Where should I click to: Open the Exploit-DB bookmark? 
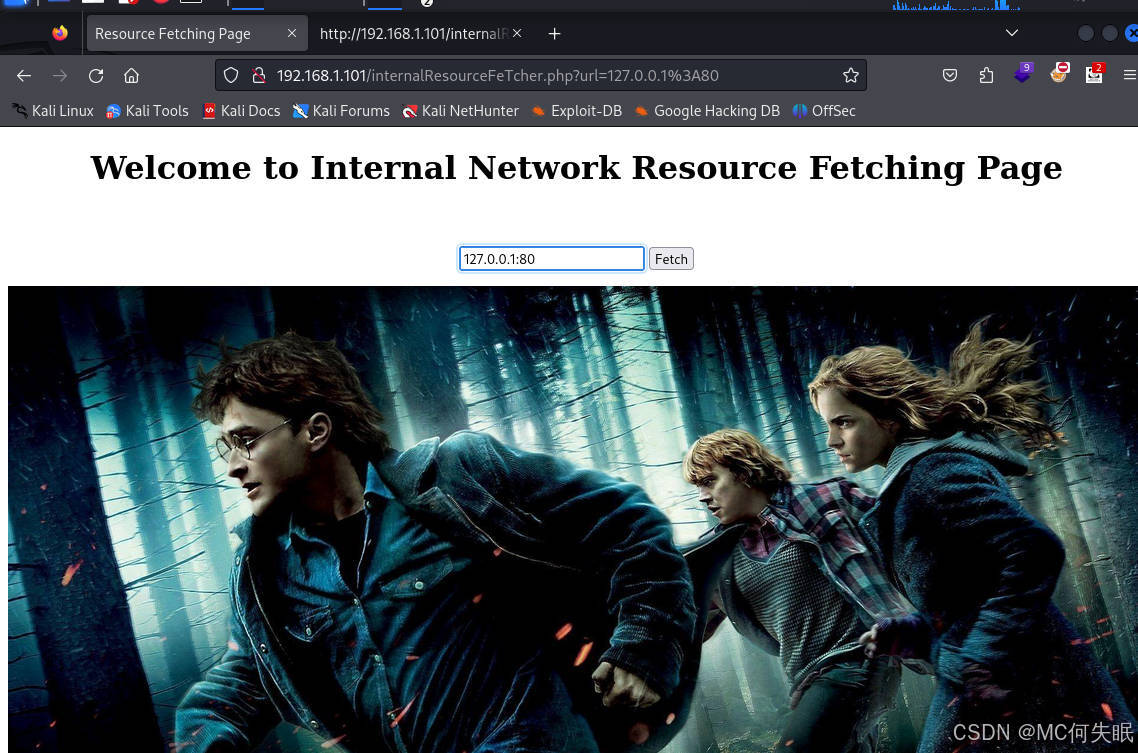(x=577, y=111)
